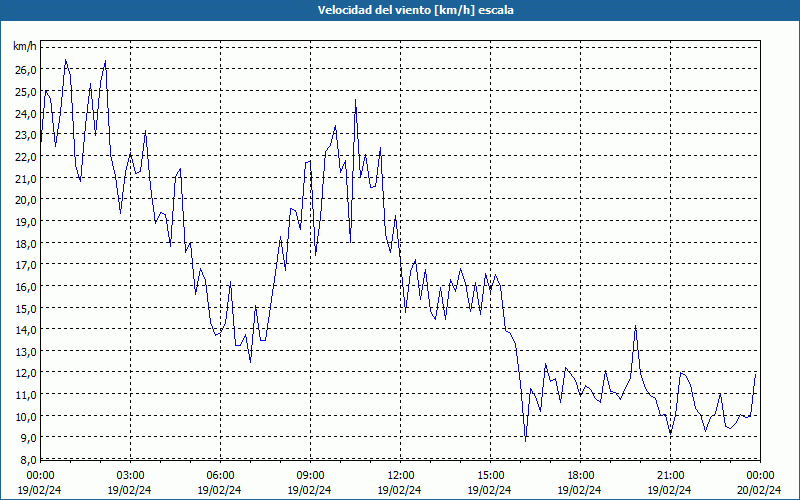Click the line spike near 20:00
The width and height of the screenshot is (800, 500).
(635, 326)
